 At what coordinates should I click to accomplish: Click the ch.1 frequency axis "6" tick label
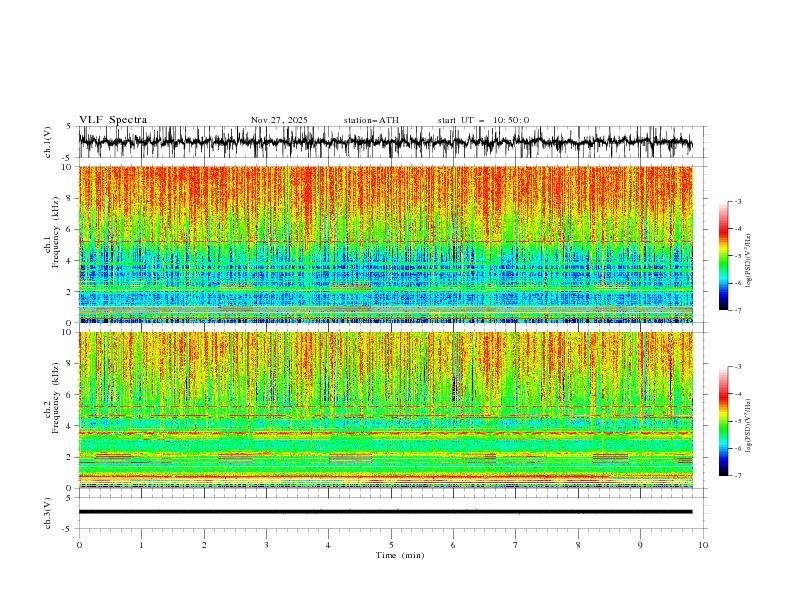point(70,229)
